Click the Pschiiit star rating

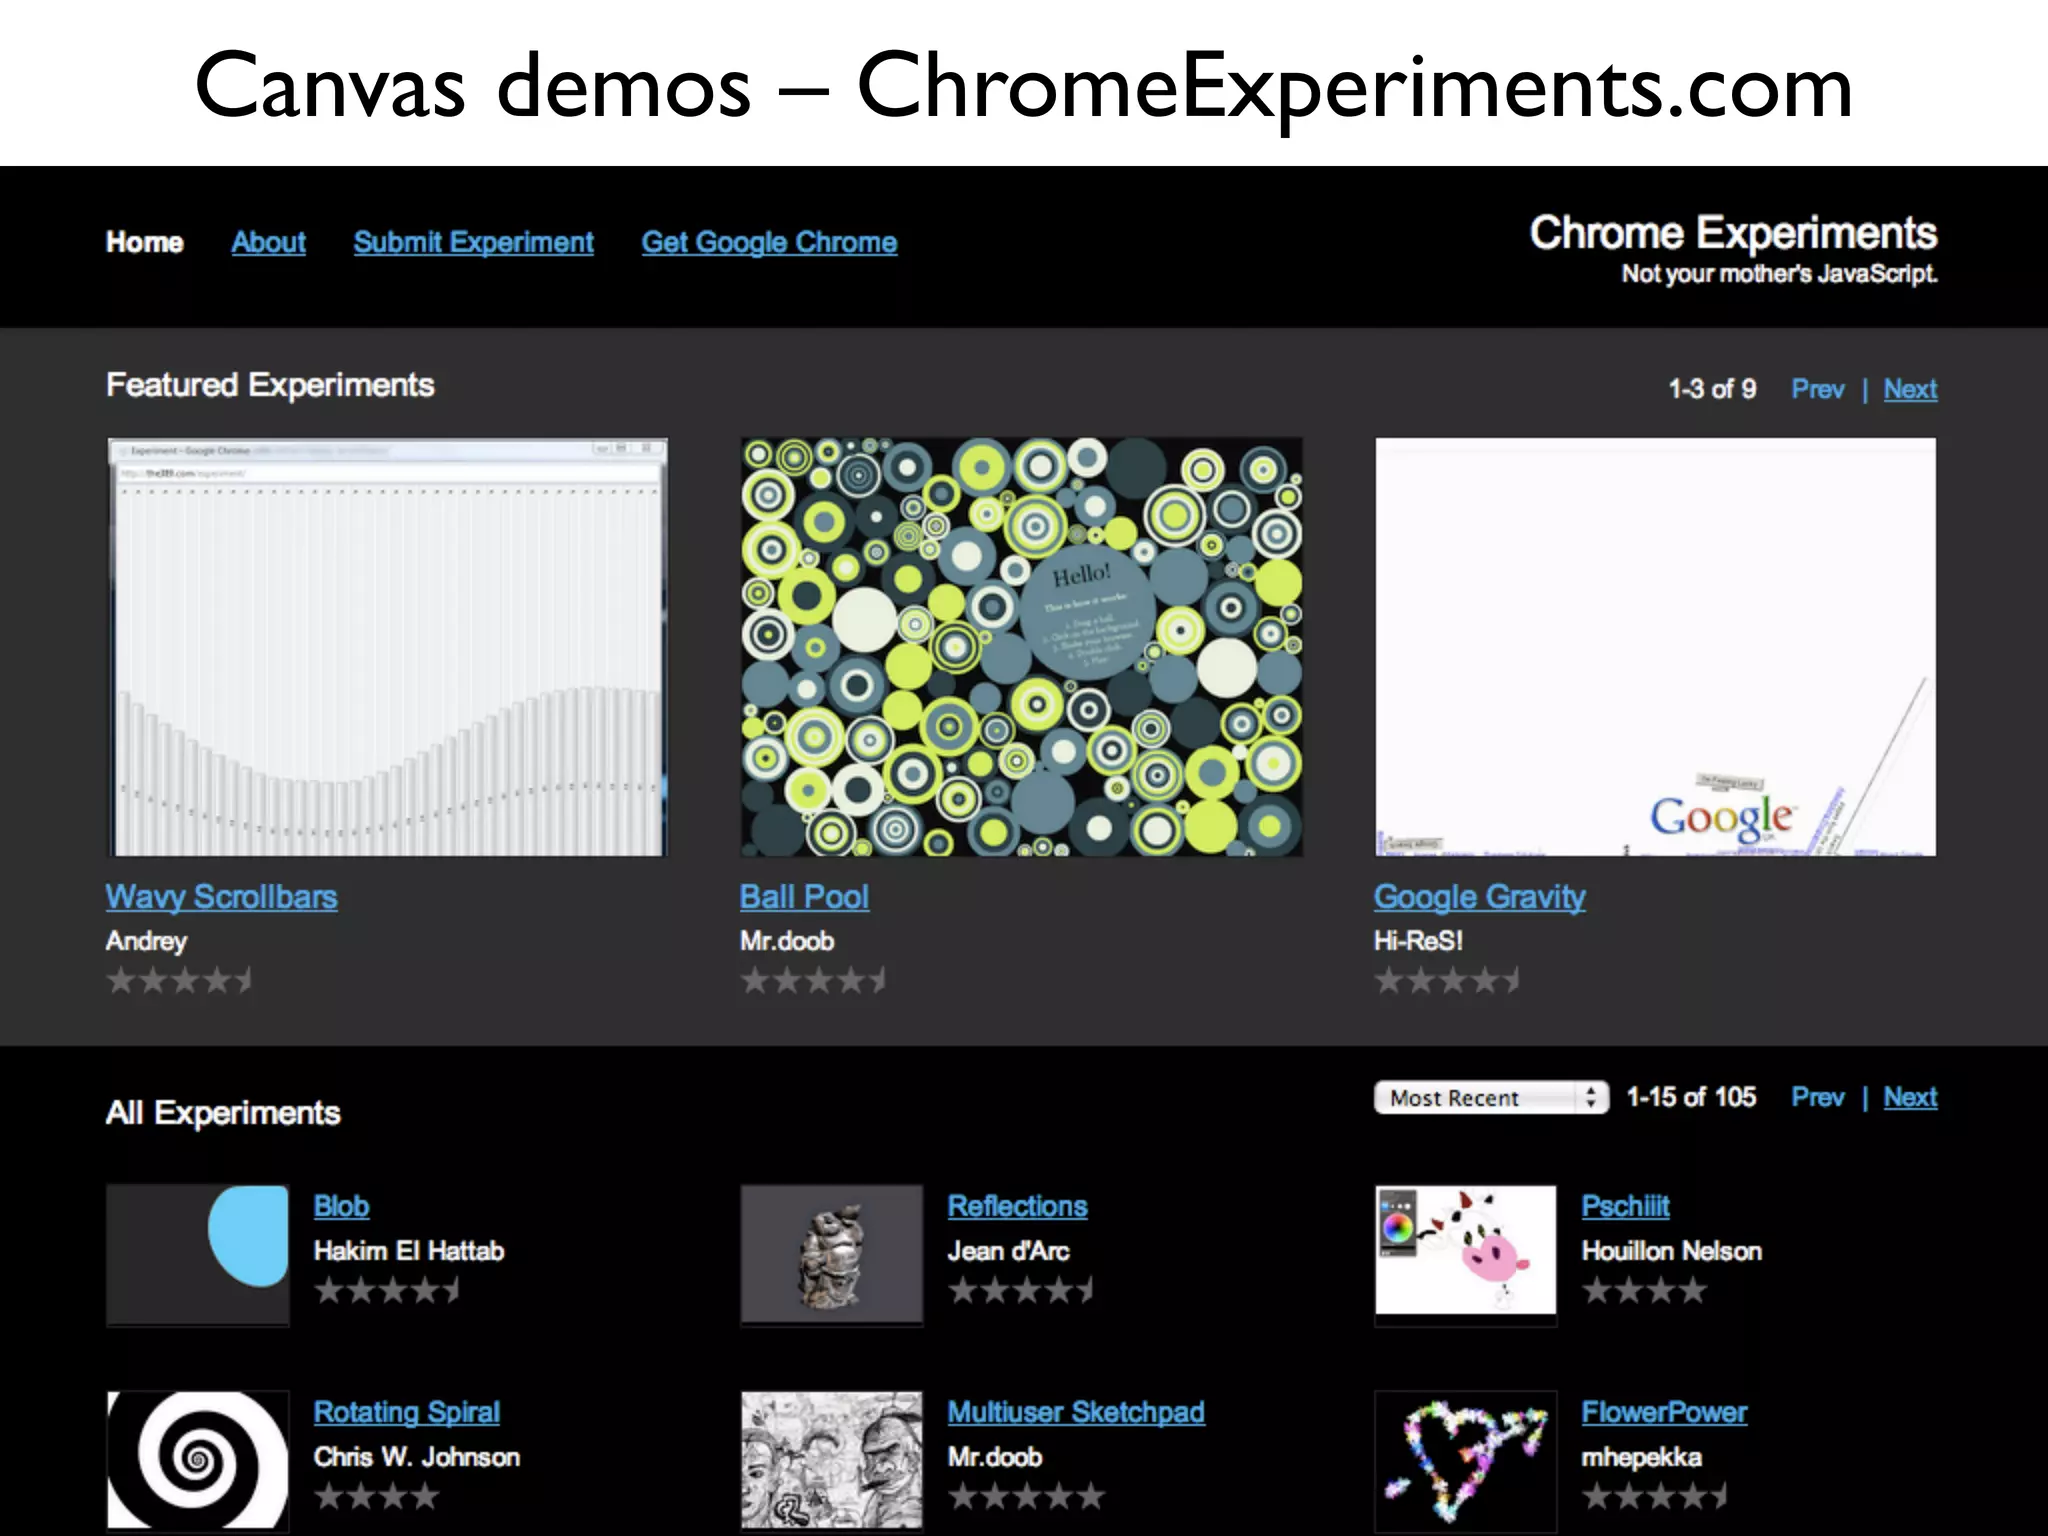pos(1644,1291)
